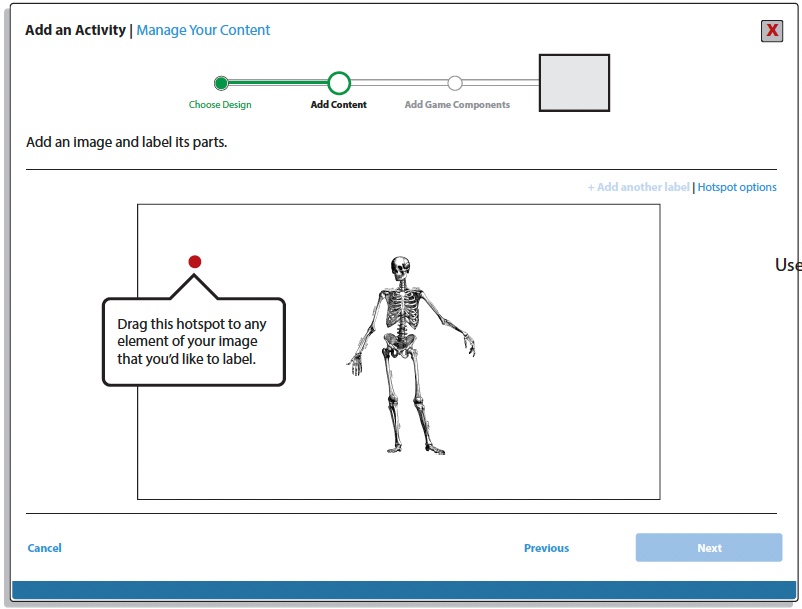Click the red hotspot dot
This screenshot has height=609, width=802.
click(x=195, y=262)
